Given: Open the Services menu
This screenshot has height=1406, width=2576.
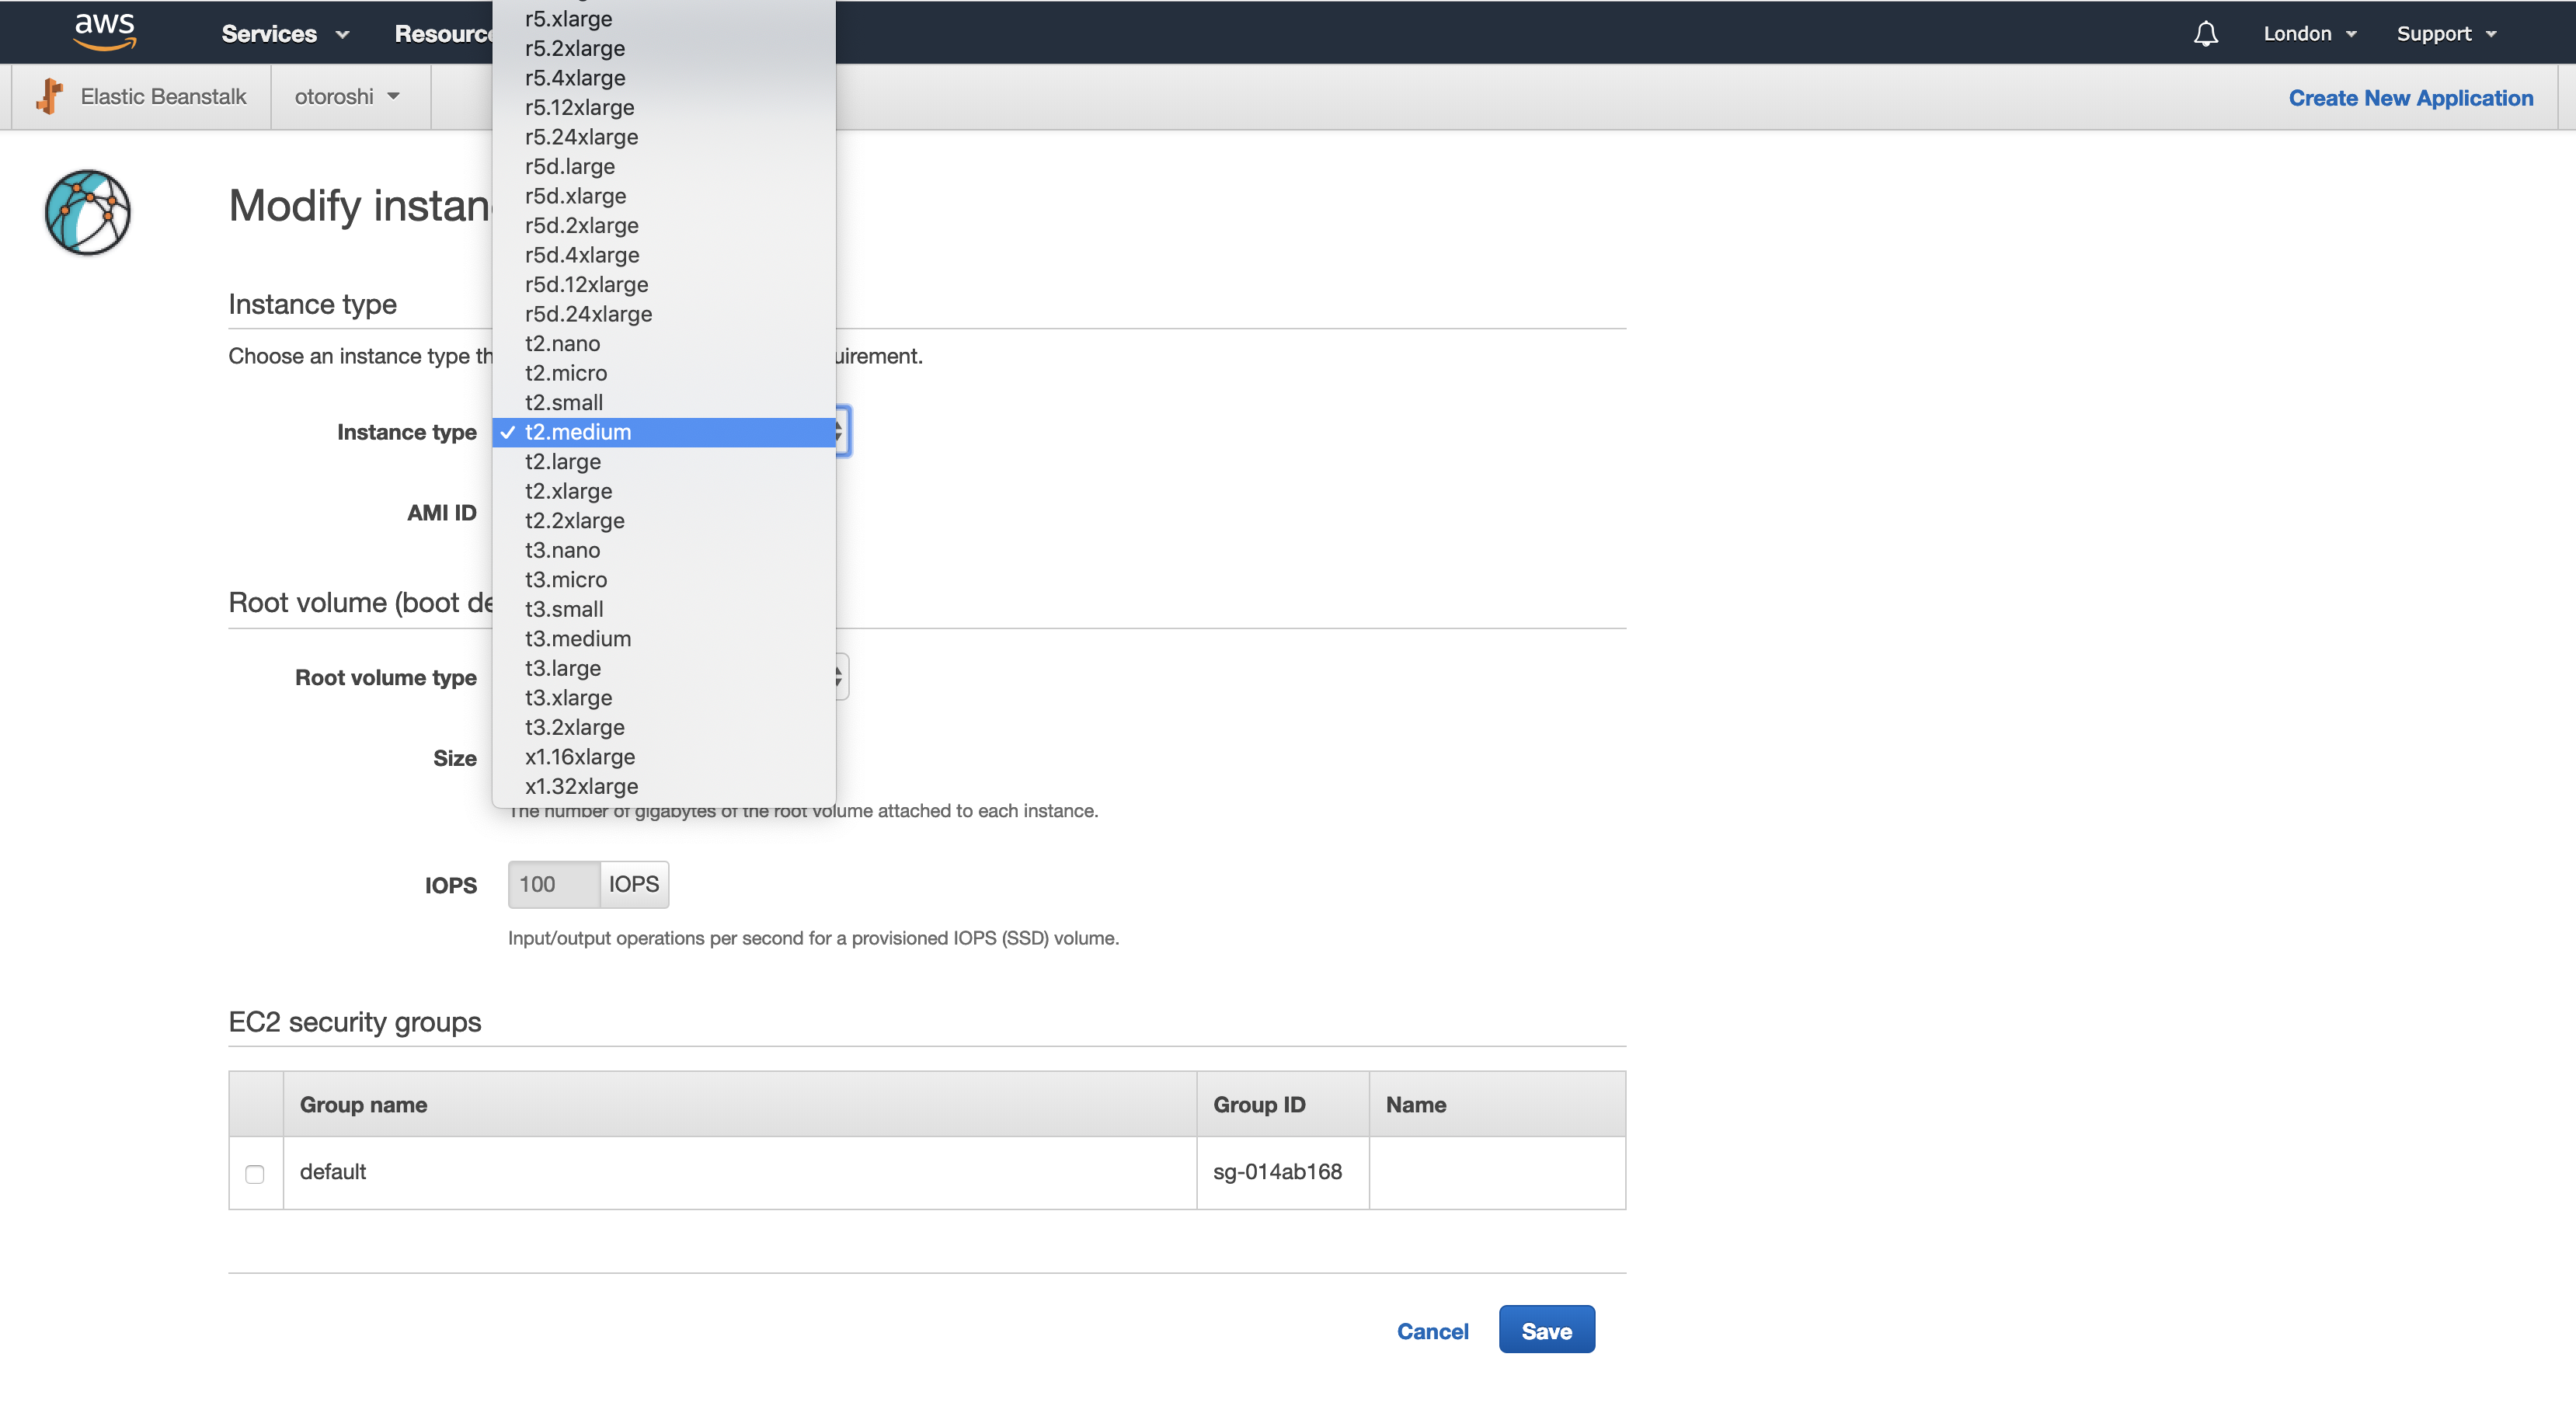Looking at the screenshot, I should tap(285, 34).
